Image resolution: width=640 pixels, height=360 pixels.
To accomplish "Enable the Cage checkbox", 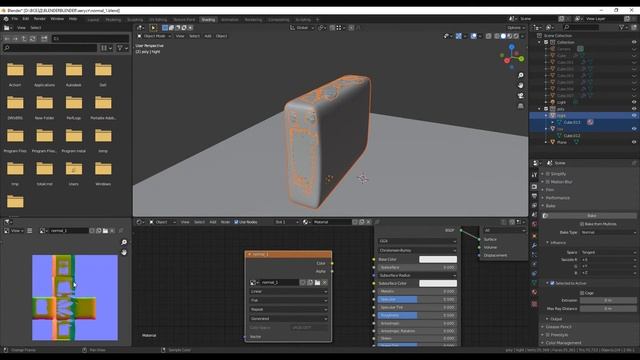I will [x=582, y=293].
